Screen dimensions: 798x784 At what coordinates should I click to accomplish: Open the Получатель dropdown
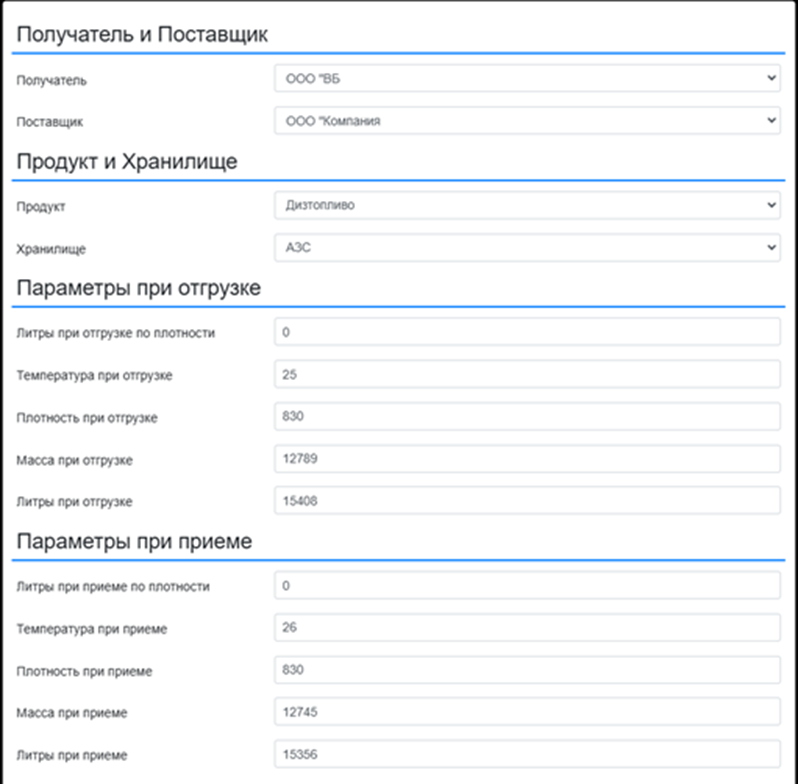click(x=527, y=78)
